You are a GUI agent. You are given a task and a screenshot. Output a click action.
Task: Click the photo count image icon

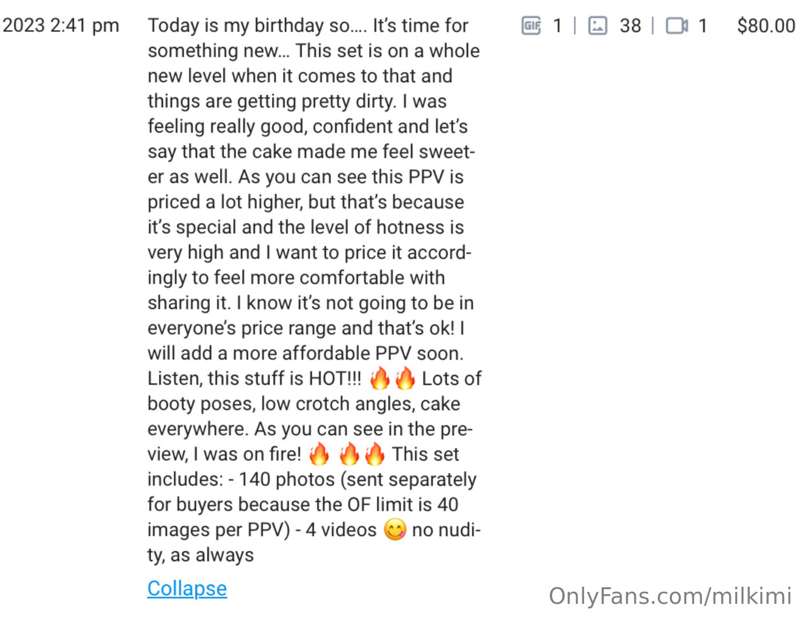click(x=597, y=25)
